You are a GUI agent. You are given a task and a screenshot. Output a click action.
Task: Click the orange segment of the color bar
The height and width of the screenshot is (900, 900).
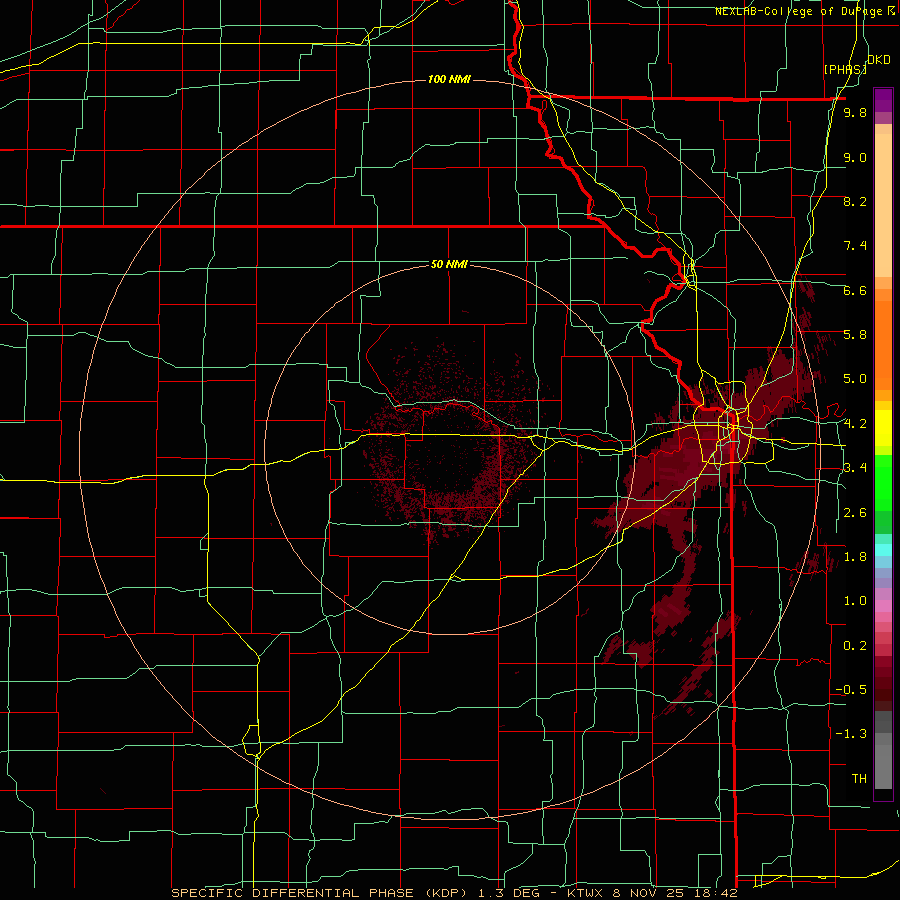click(x=883, y=346)
